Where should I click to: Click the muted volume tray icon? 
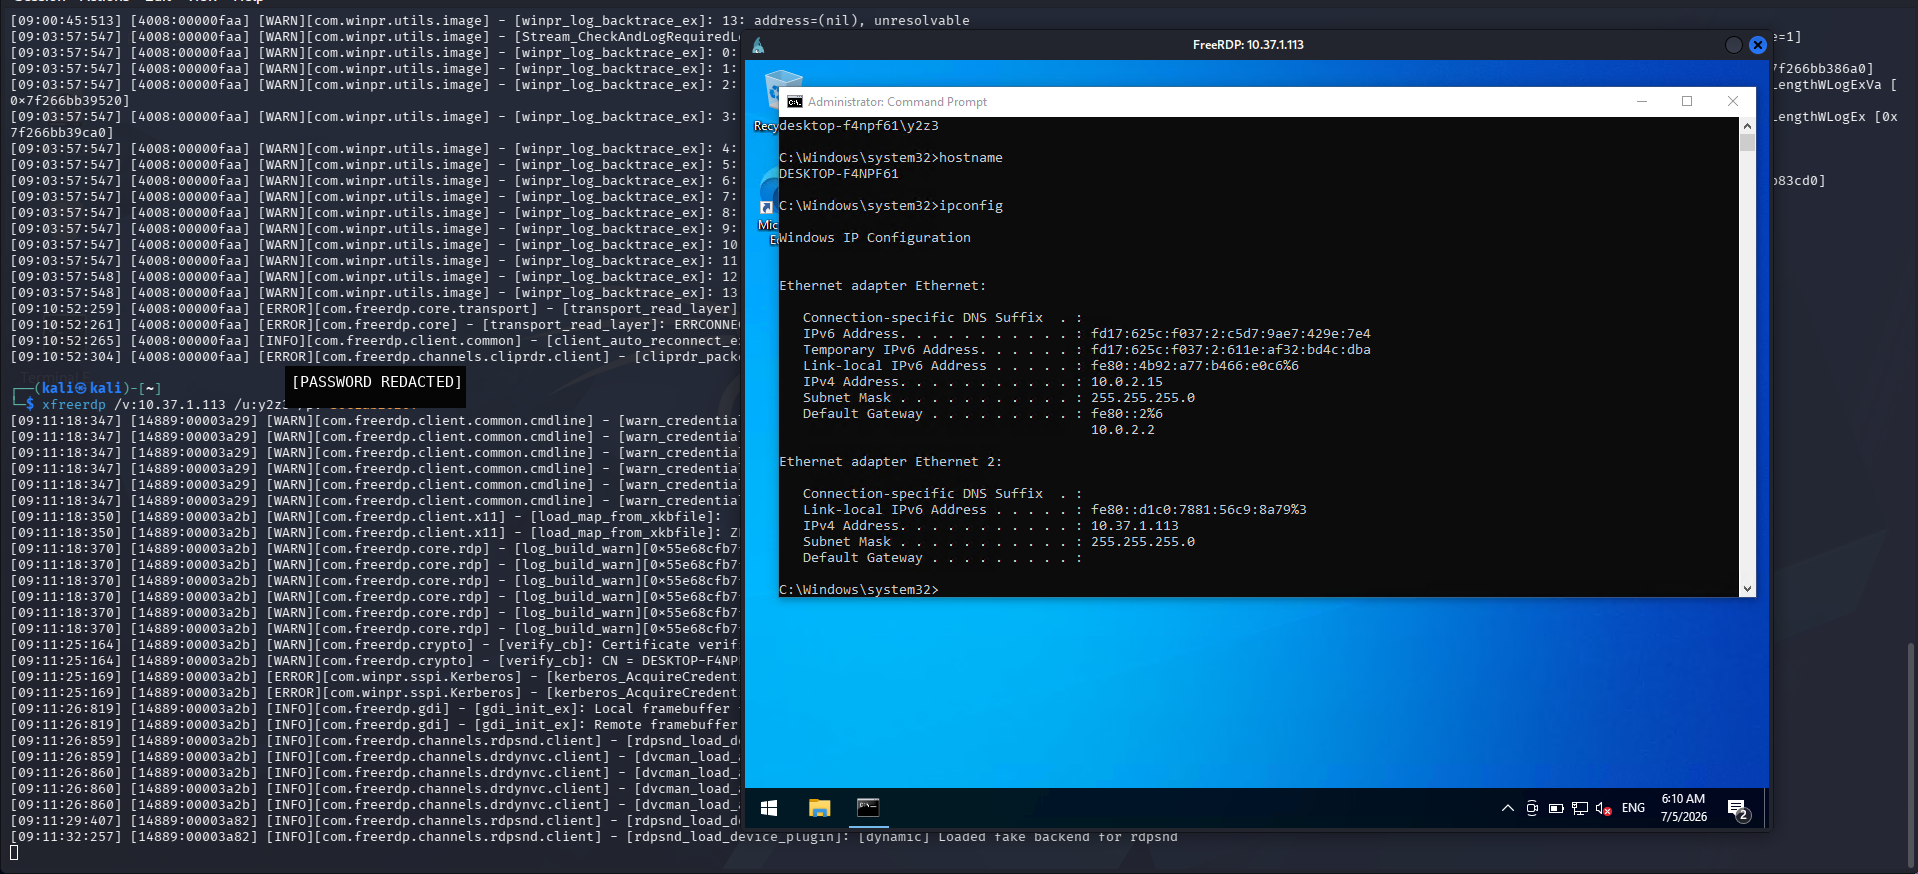click(x=1603, y=808)
